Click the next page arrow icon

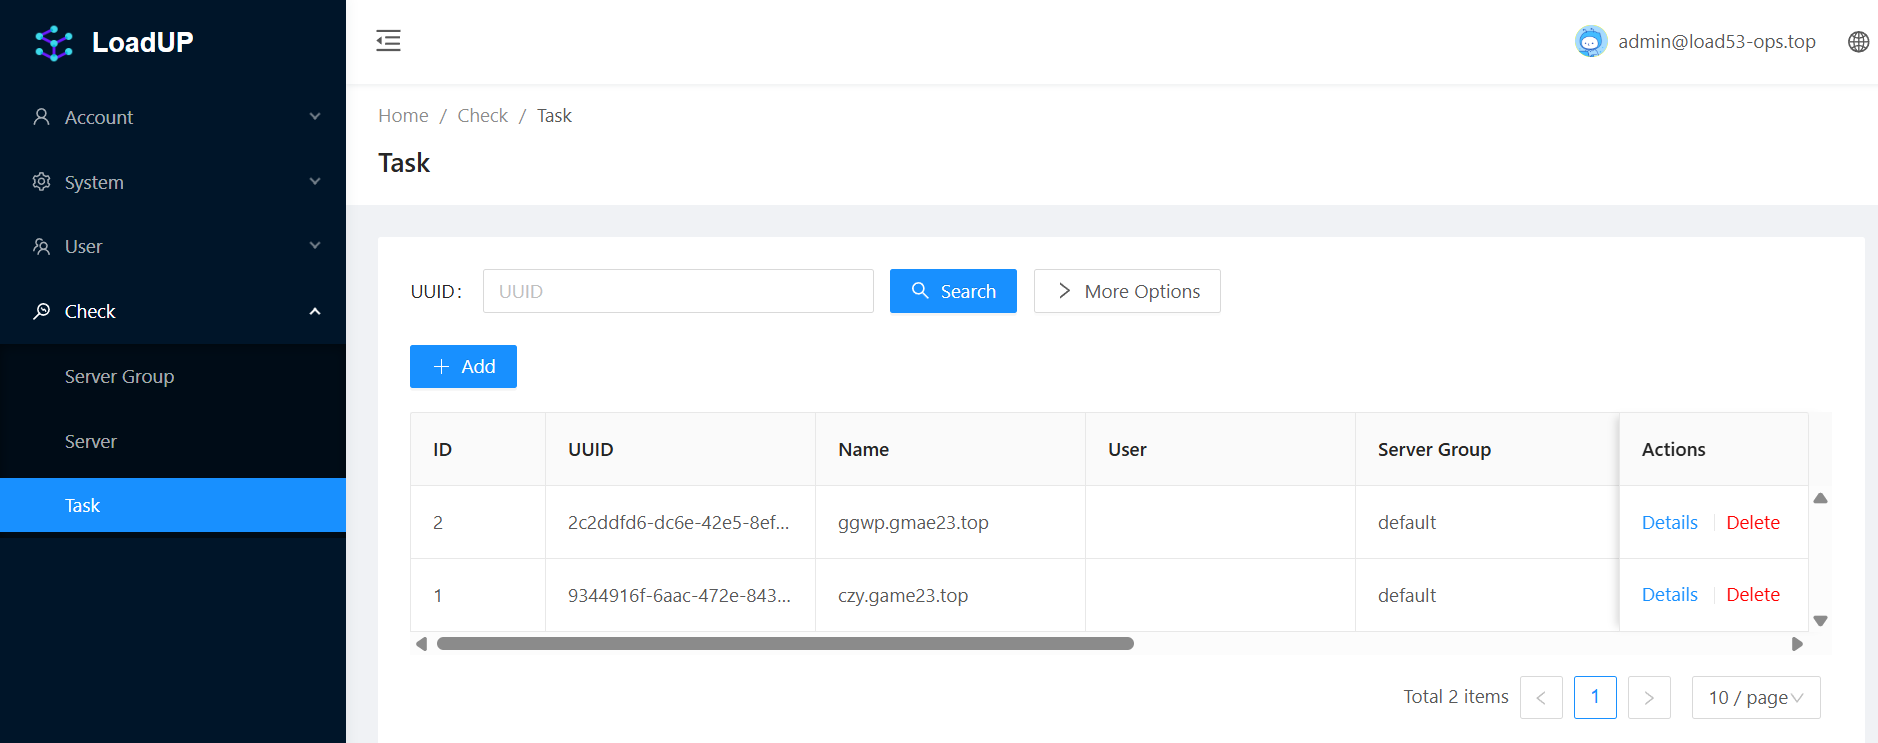tap(1649, 698)
